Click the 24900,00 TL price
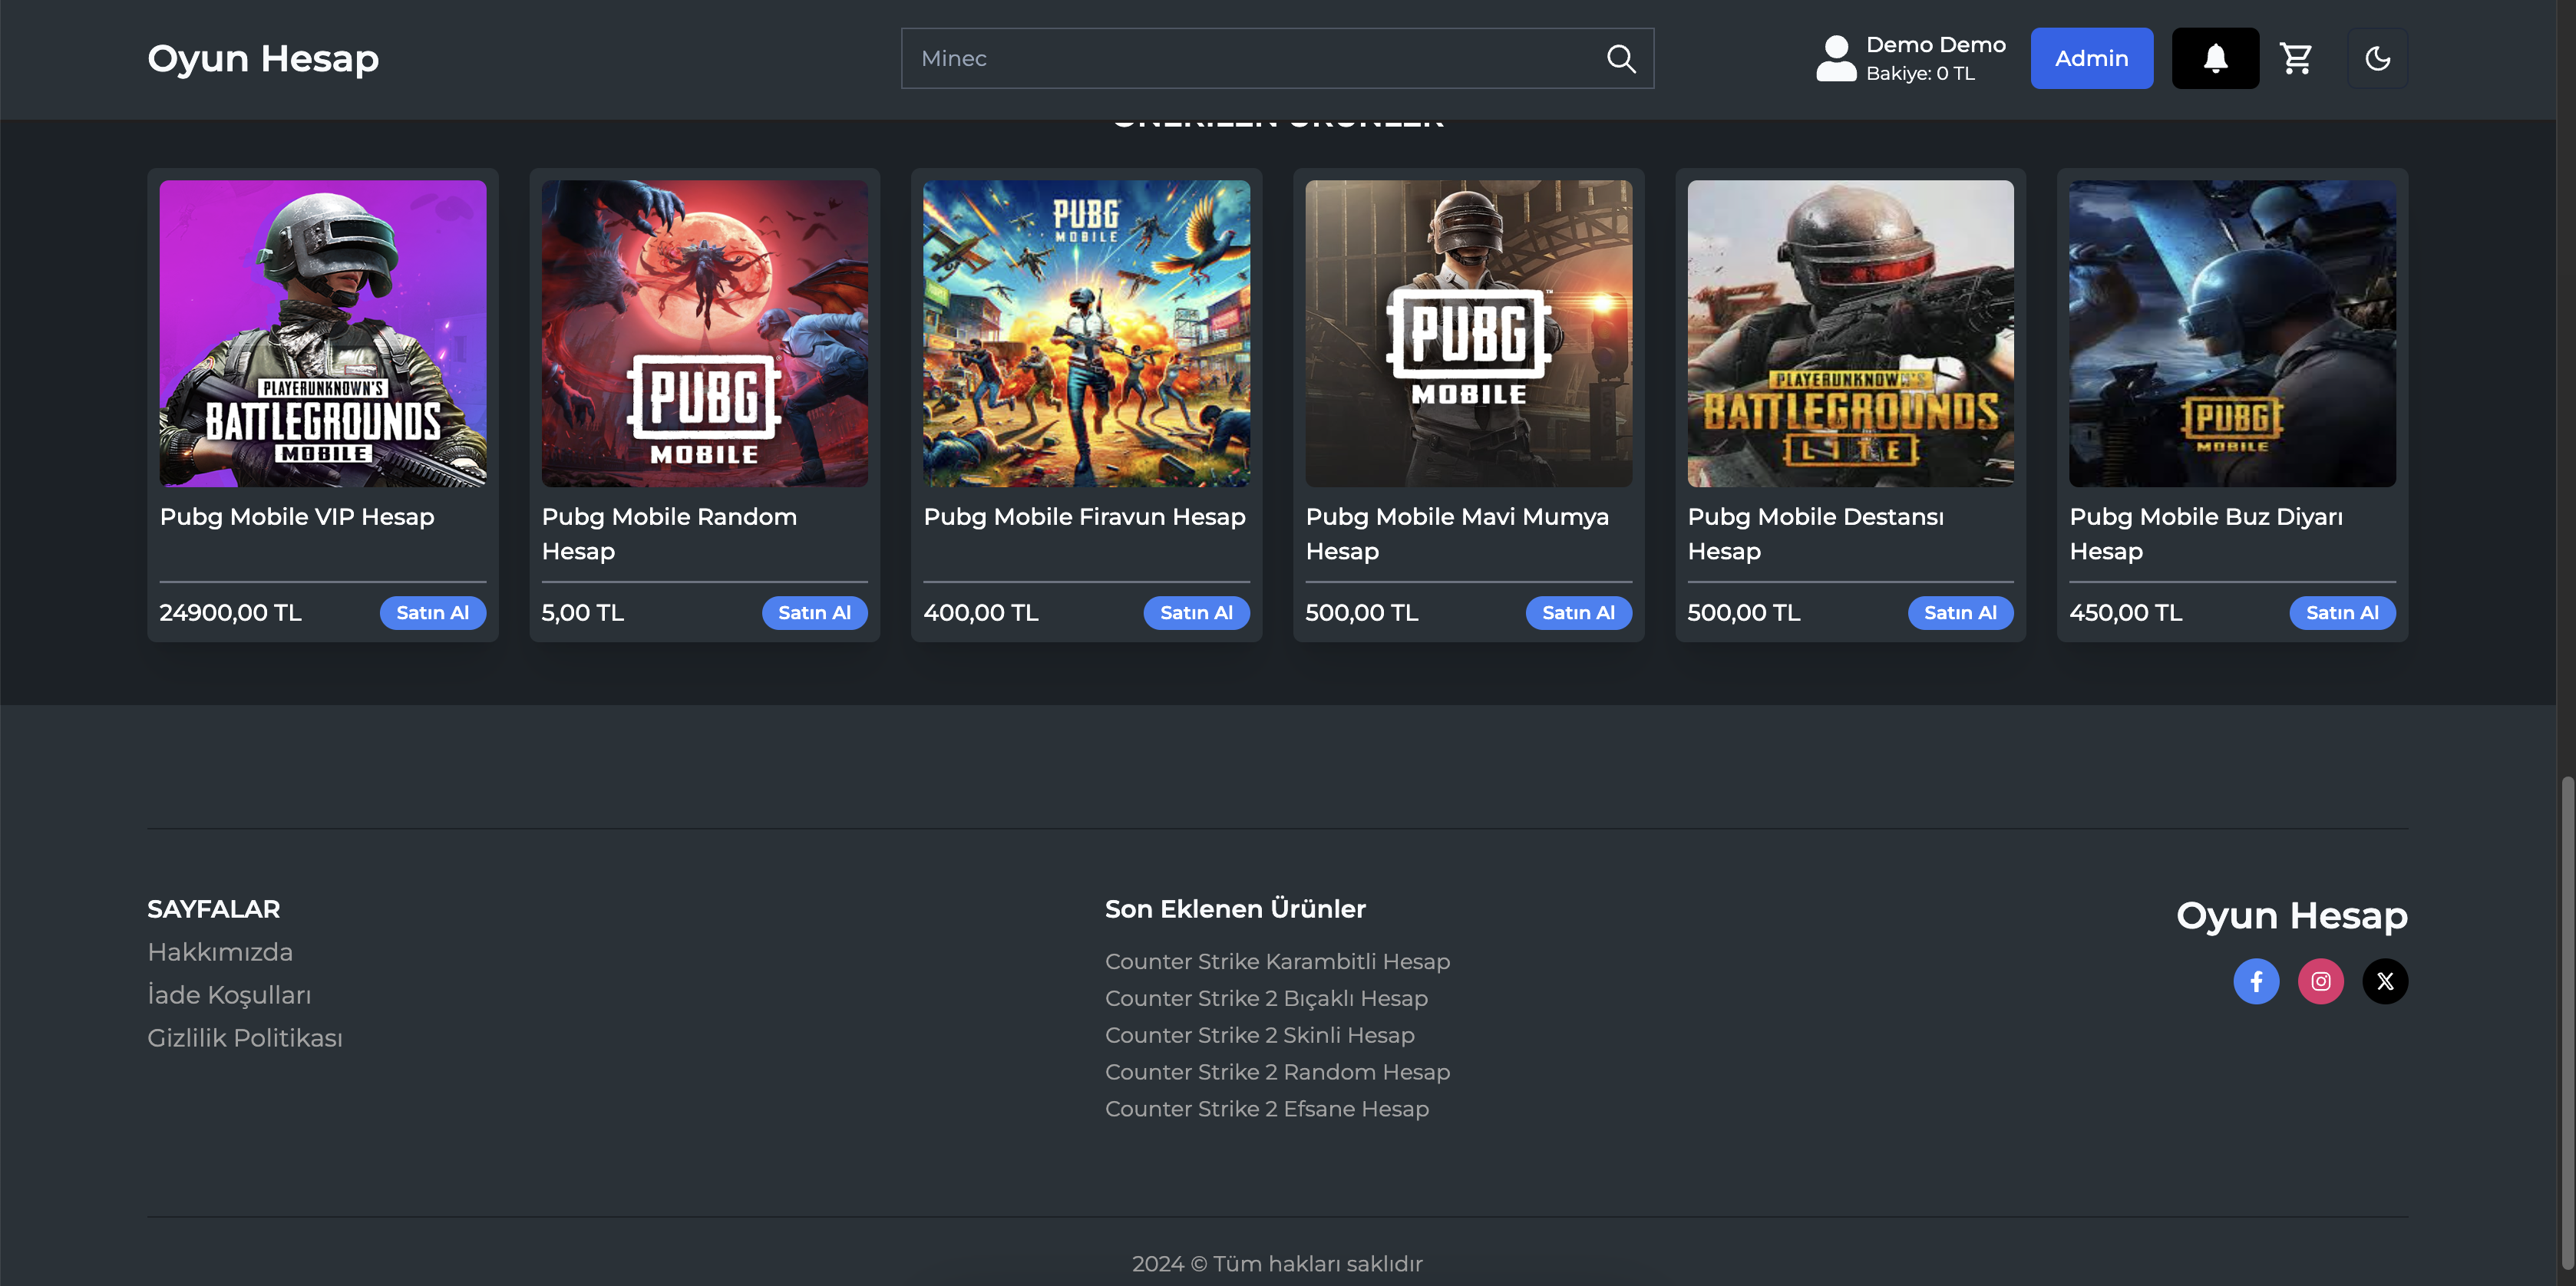The width and height of the screenshot is (2576, 1286). pos(230,613)
